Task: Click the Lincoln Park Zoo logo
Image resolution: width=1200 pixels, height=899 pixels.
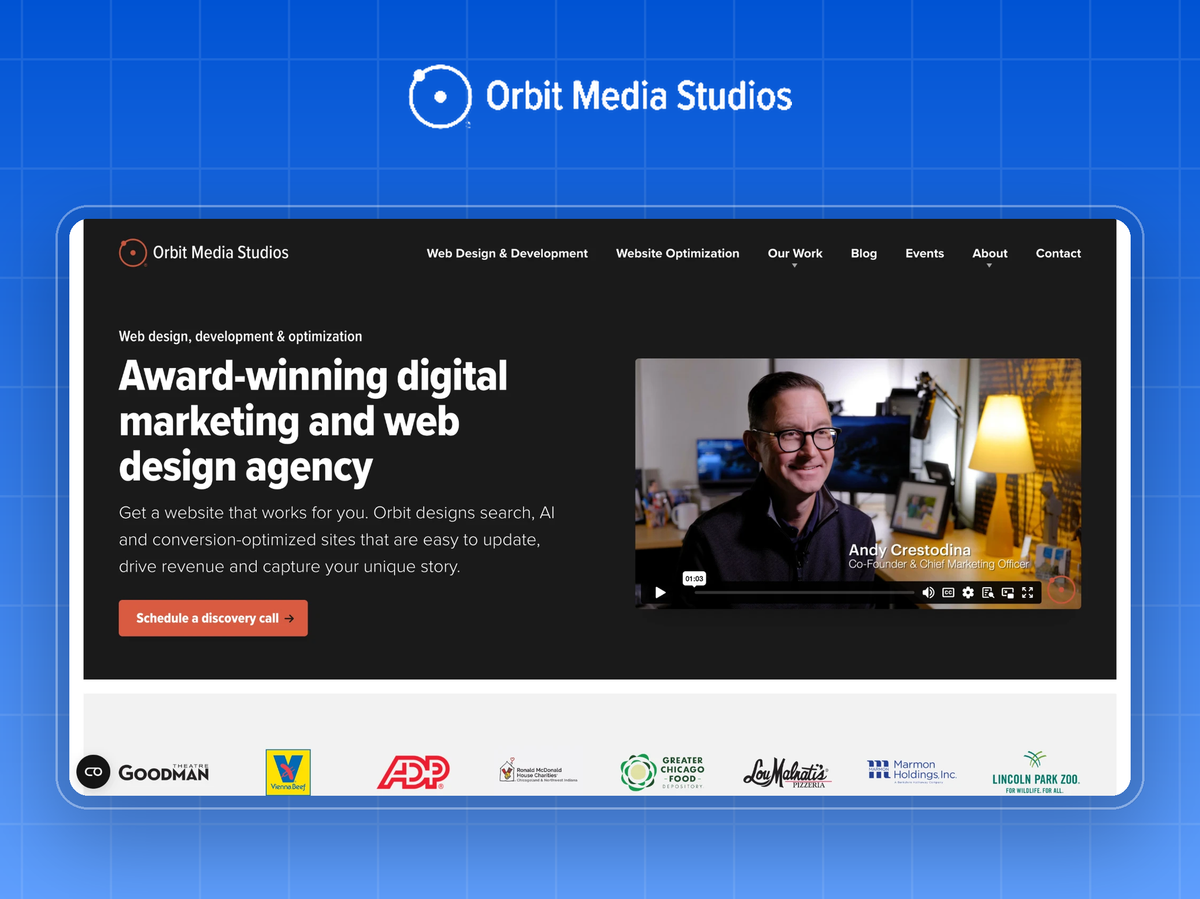Action: point(1036,772)
